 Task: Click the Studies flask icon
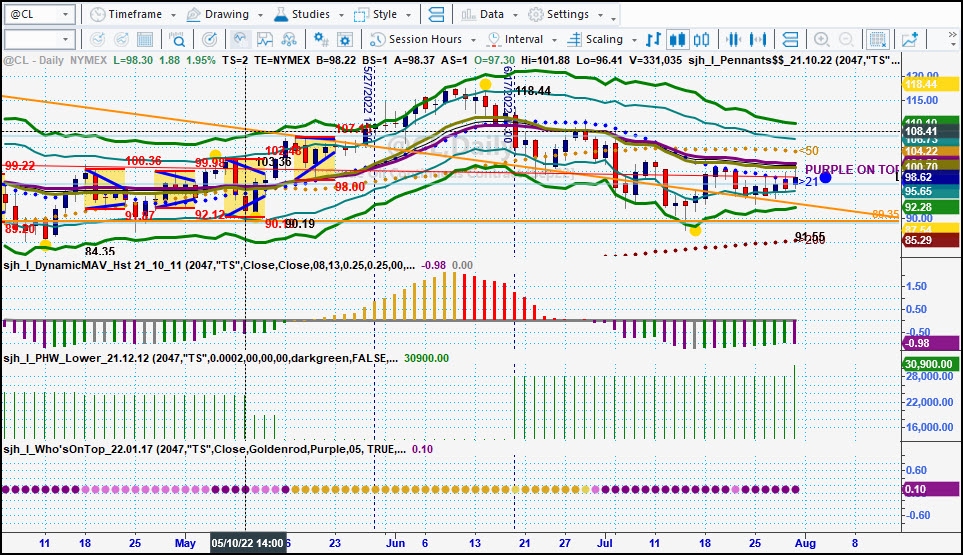pyautogui.click(x=281, y=14)
